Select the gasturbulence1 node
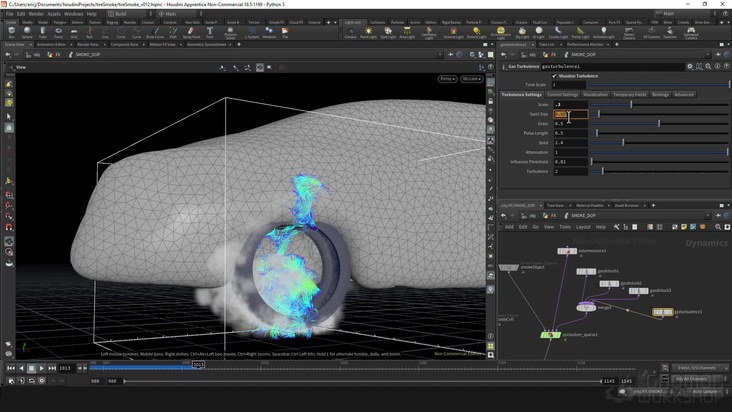732x412 pixels. (x=662, y=312)
